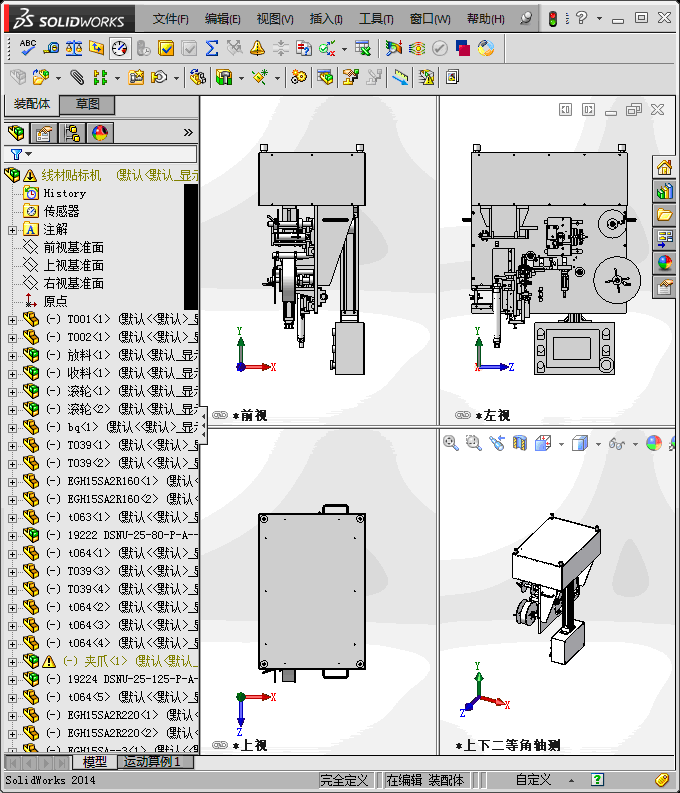Viewport: 680px width, 793px height.
Task: Open the FeatureManager design tree tab
Action: (x=16, y=133)
